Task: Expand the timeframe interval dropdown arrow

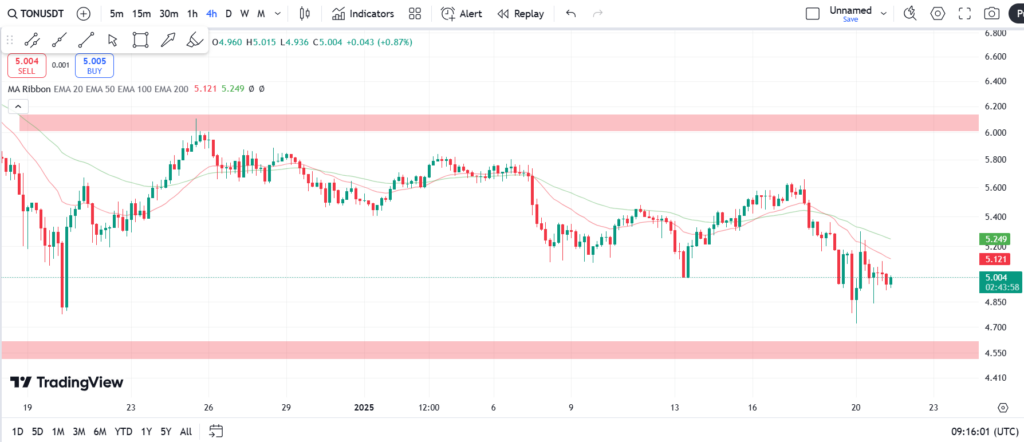Action: click(x=276, y=14)
